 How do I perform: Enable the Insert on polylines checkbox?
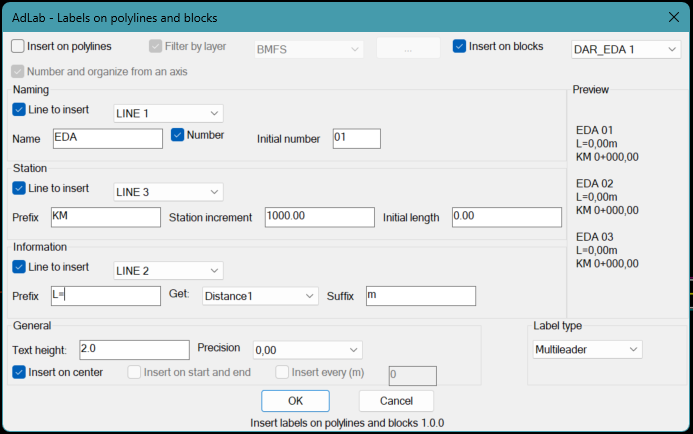click(19, 46)
